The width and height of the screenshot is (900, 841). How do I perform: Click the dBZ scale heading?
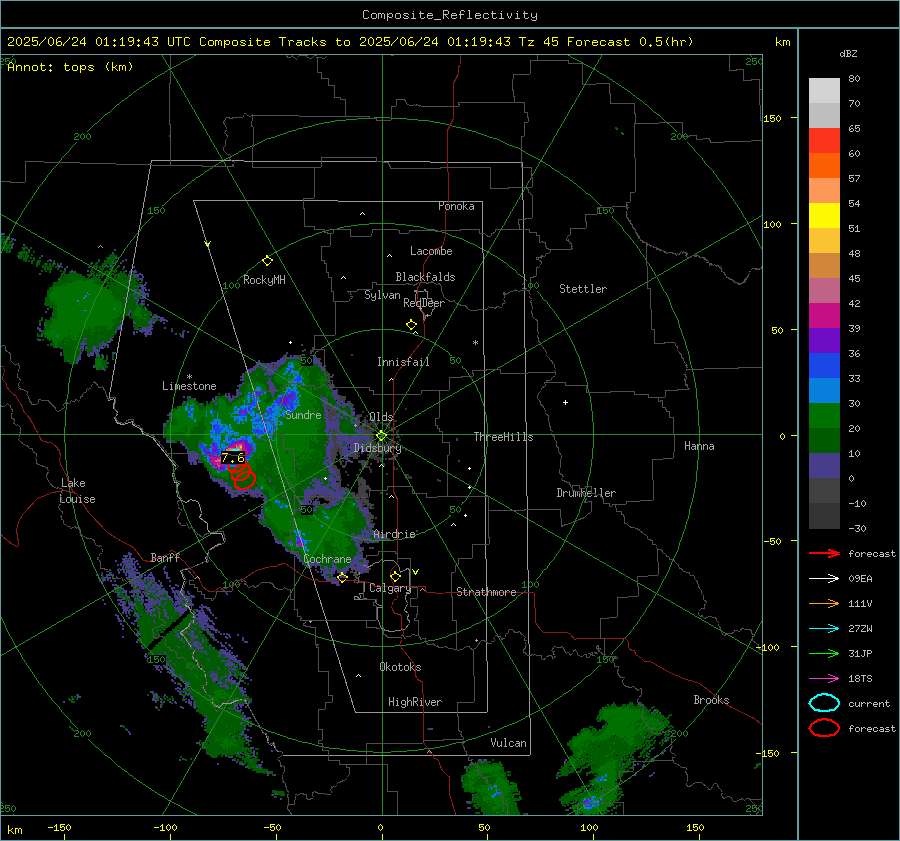pyautogui.click(x=848, y=53)
